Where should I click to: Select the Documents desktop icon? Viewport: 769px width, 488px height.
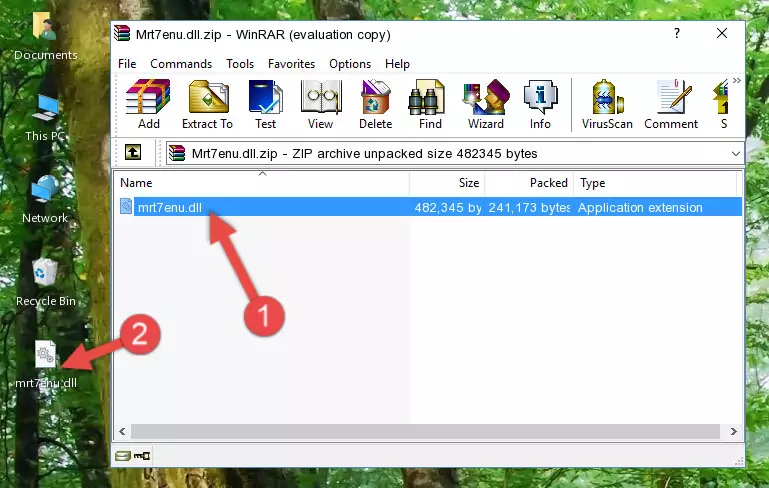(x=45, y=36)
